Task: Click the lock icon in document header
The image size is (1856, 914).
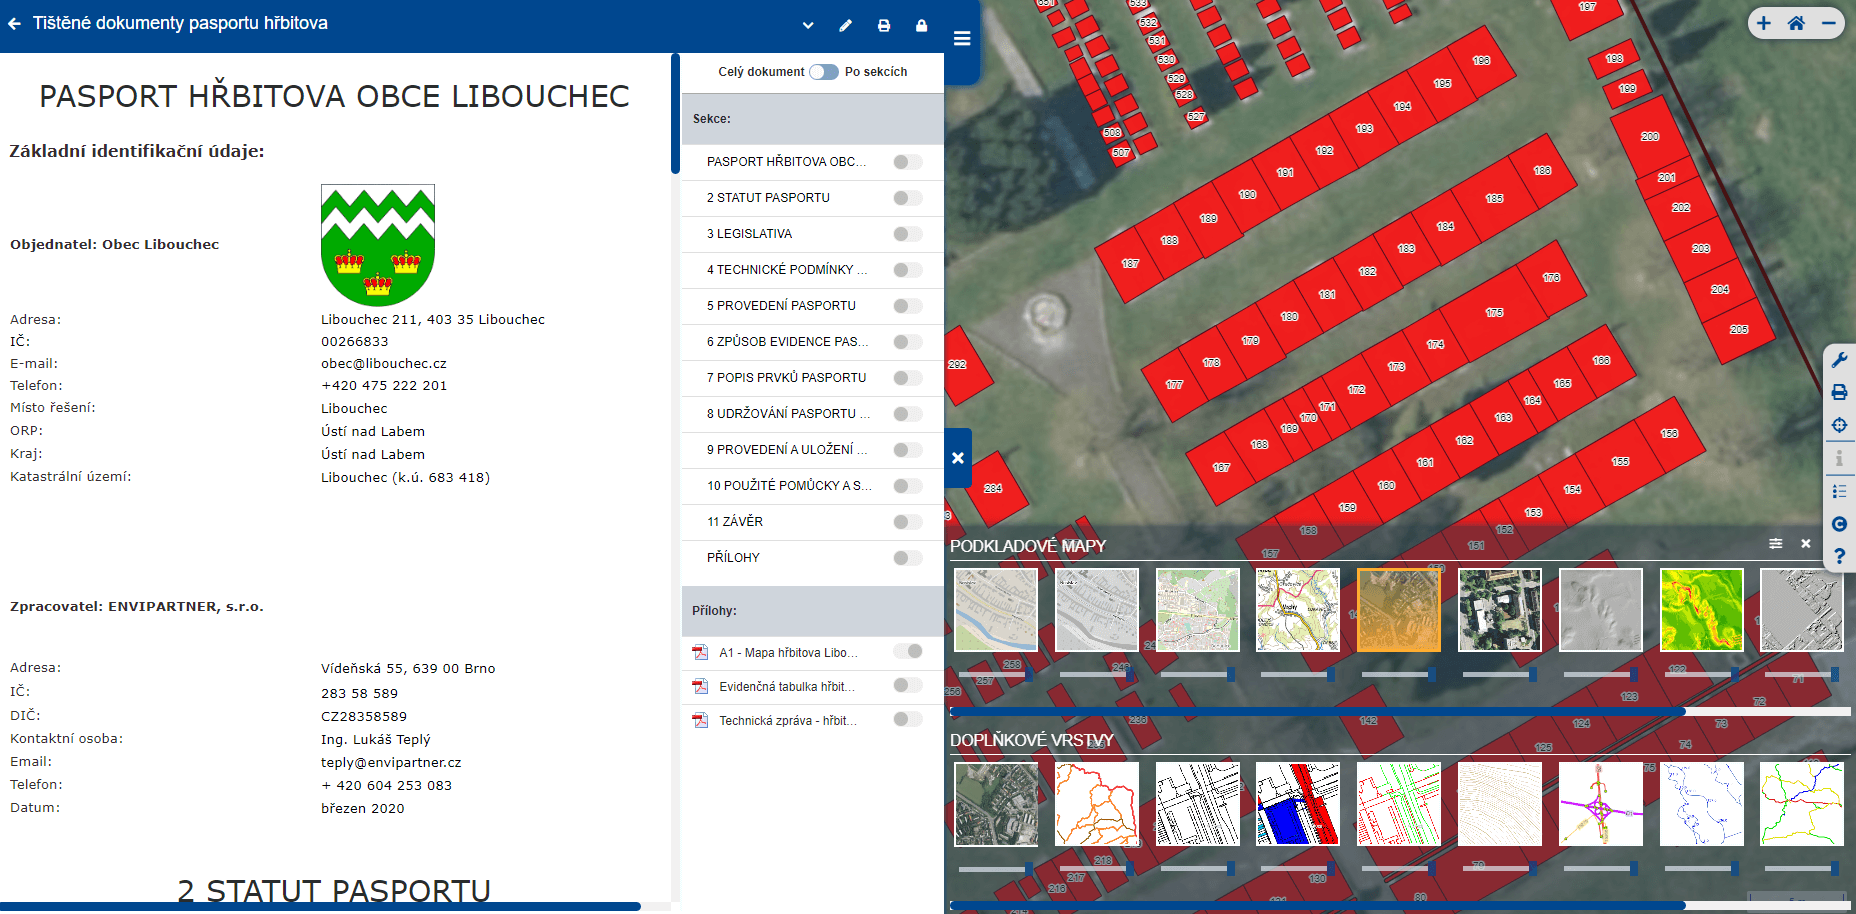Action: coord(921,25)
